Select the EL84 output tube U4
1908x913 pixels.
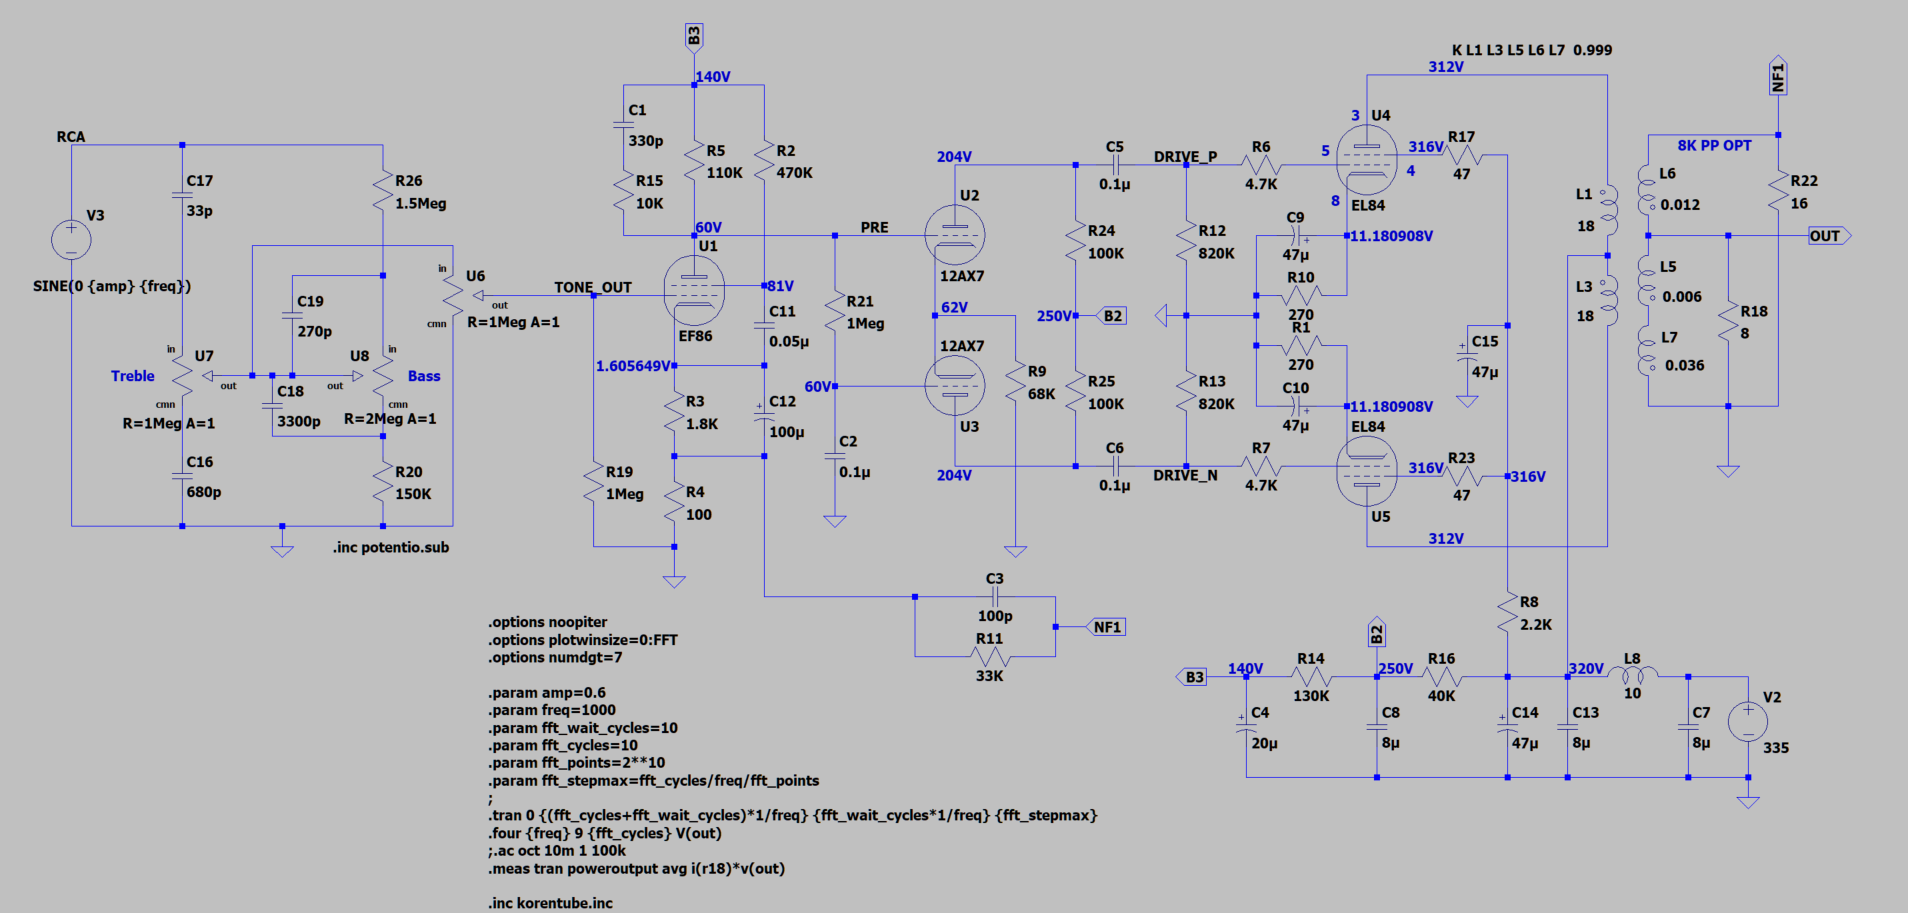coord(1366,160)
